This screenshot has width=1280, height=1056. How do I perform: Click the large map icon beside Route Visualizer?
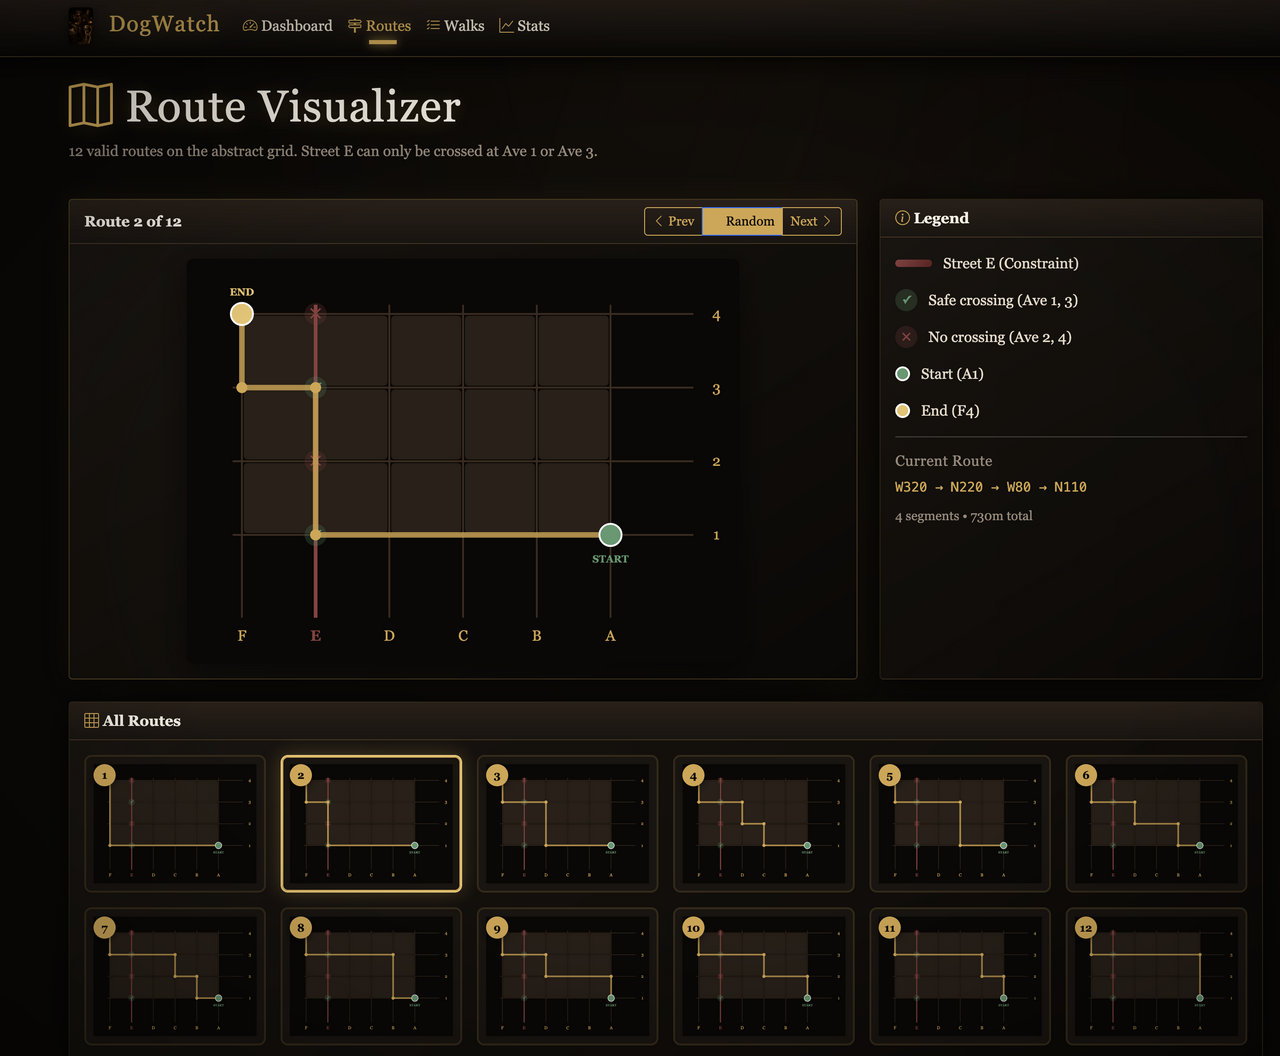(90, 106)
